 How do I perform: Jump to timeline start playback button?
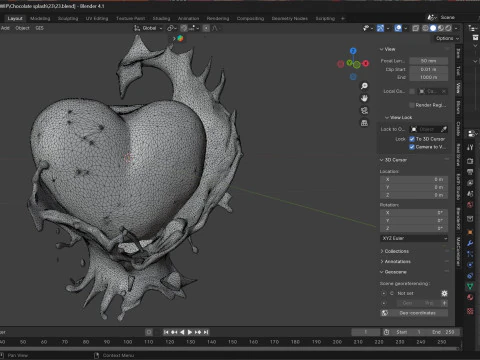click(x=166, y=332)
